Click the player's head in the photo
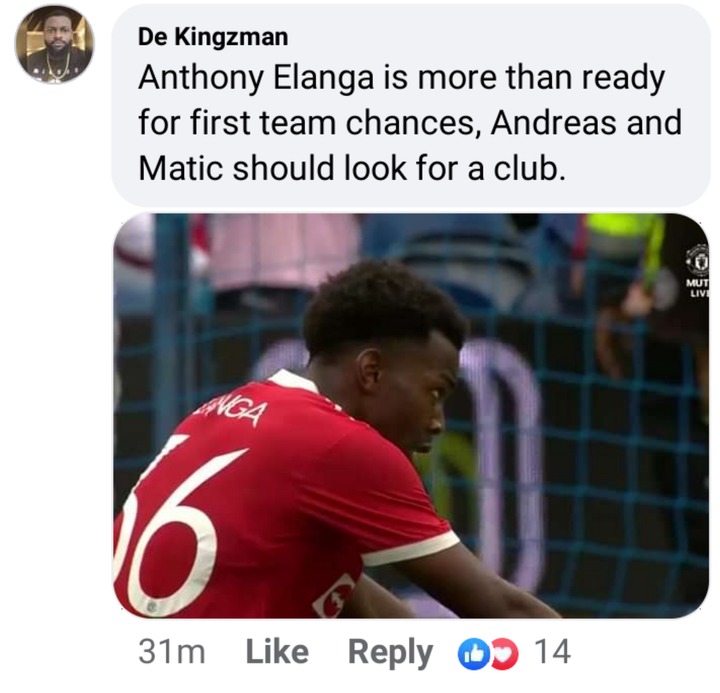 pos(384,340)
